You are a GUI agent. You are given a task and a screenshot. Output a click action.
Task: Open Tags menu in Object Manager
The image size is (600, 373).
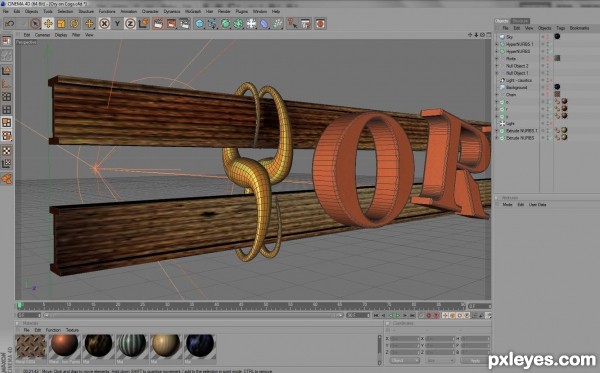tap(561, 28)
